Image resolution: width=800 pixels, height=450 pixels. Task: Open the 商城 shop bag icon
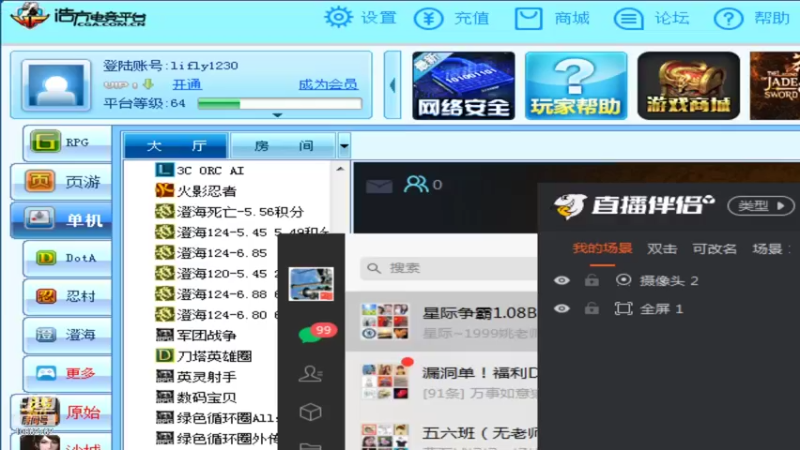528,19
